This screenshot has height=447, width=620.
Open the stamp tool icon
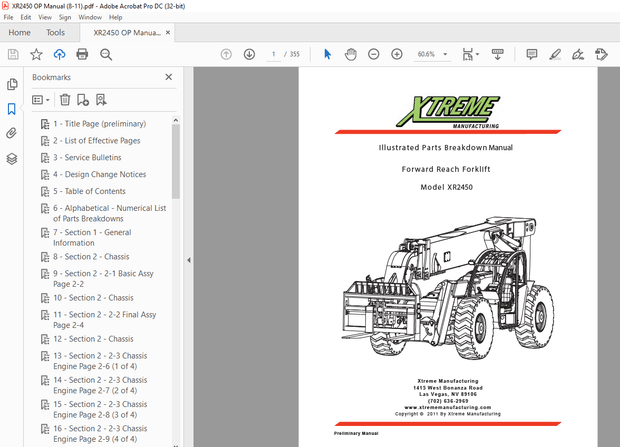(601, 54)
